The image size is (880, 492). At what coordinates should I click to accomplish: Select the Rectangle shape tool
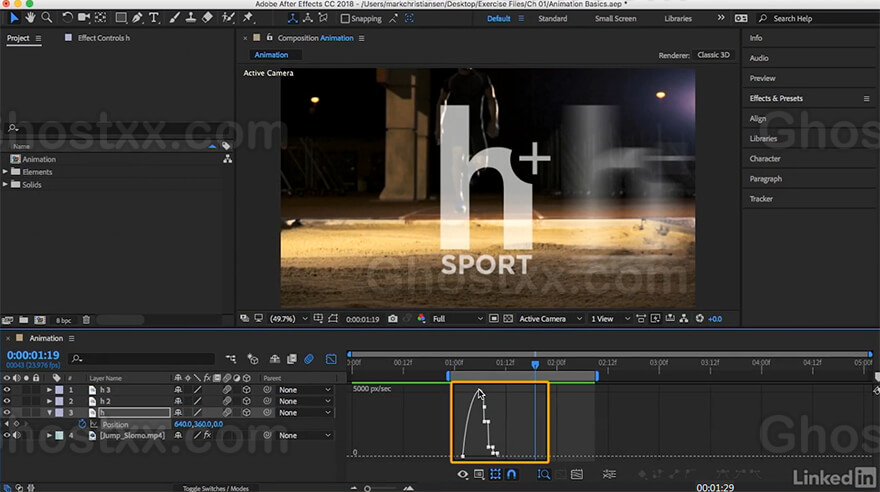tap(121, 18)
